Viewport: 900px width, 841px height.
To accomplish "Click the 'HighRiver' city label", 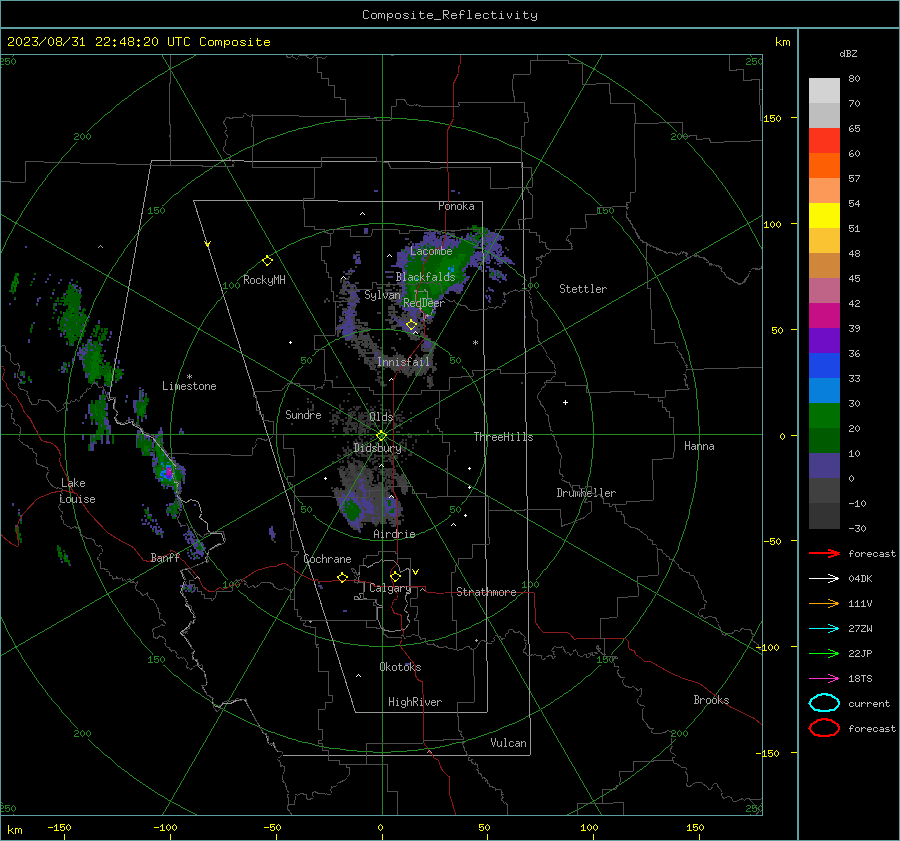I will point(415,702).
